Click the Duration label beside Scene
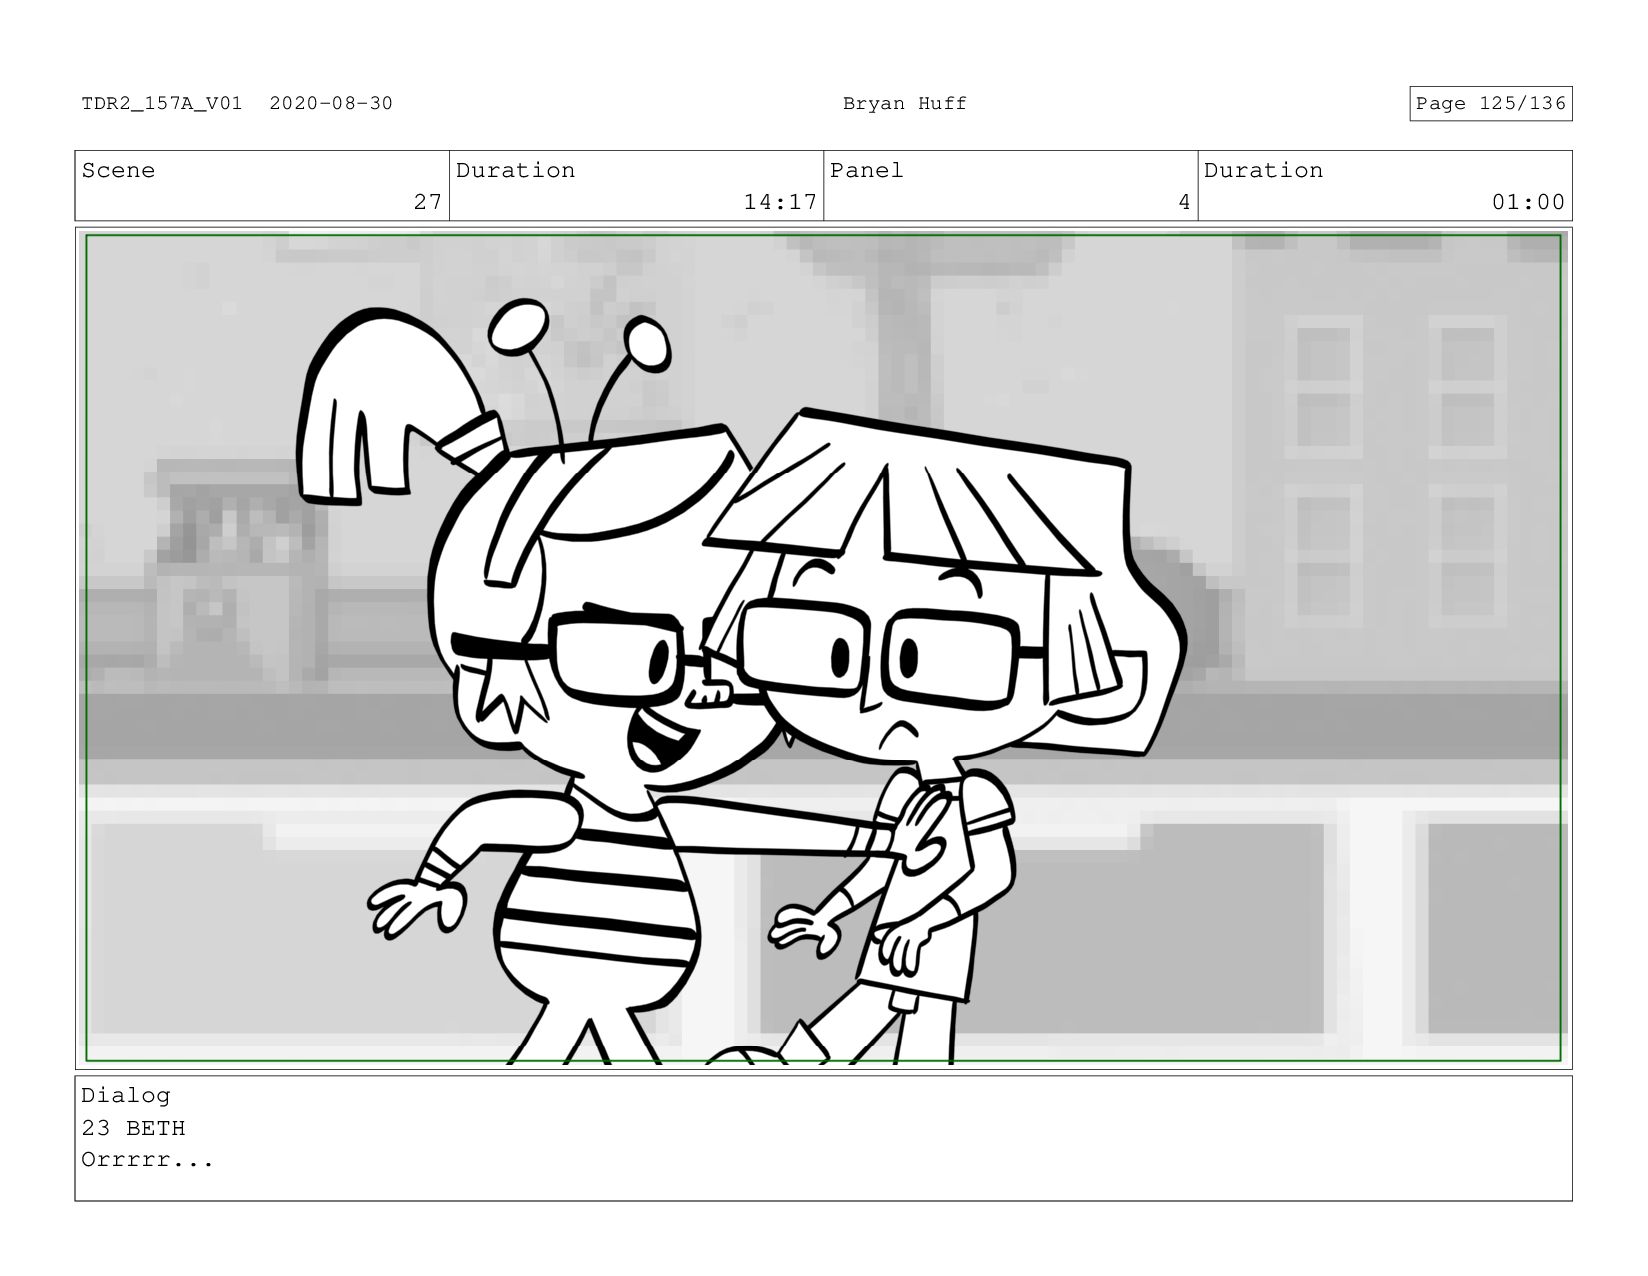1648x1276 pixels. 515,171
